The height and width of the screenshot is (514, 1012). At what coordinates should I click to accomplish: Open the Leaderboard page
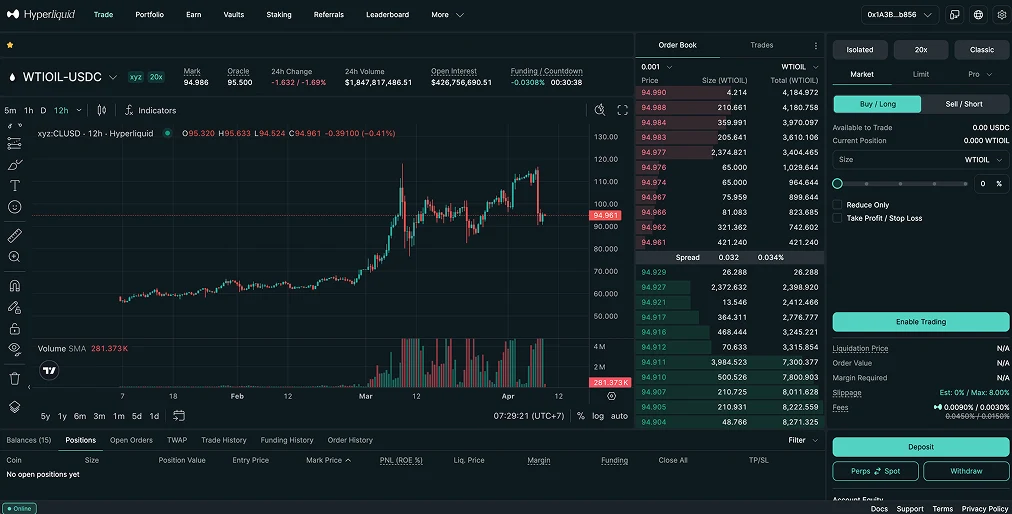387,15
